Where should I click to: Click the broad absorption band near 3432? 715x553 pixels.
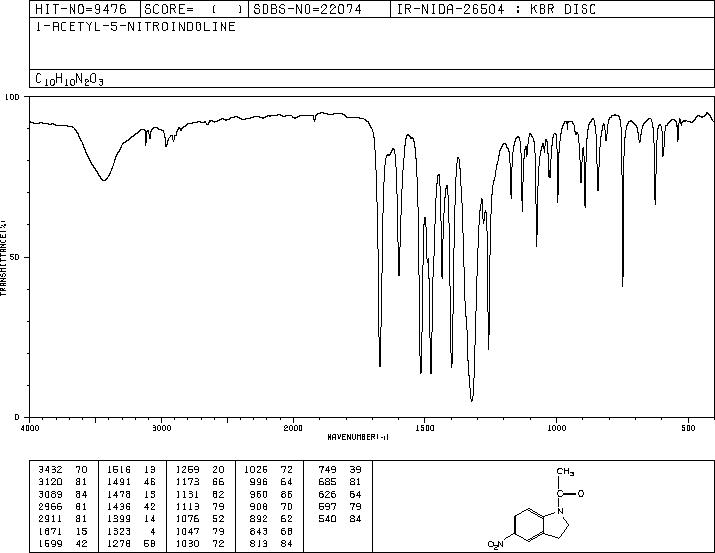(104, 180)
